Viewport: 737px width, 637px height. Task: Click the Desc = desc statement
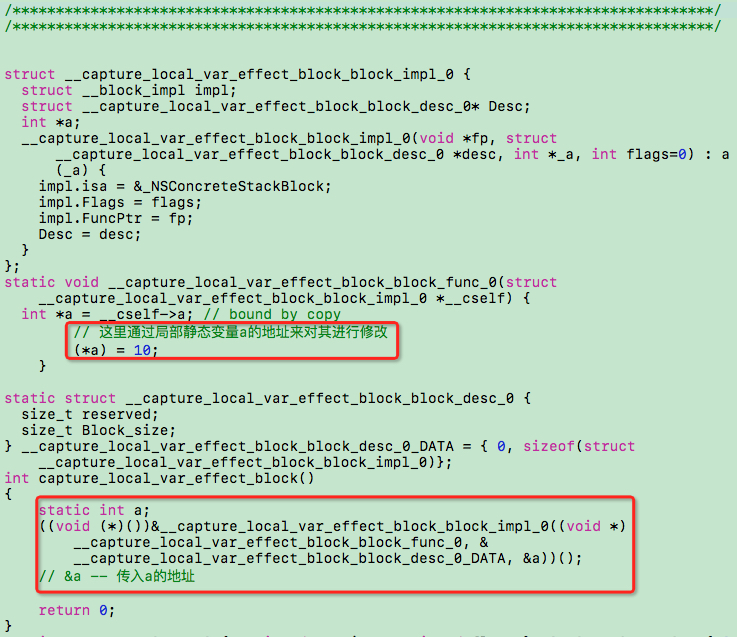point(89,234)
